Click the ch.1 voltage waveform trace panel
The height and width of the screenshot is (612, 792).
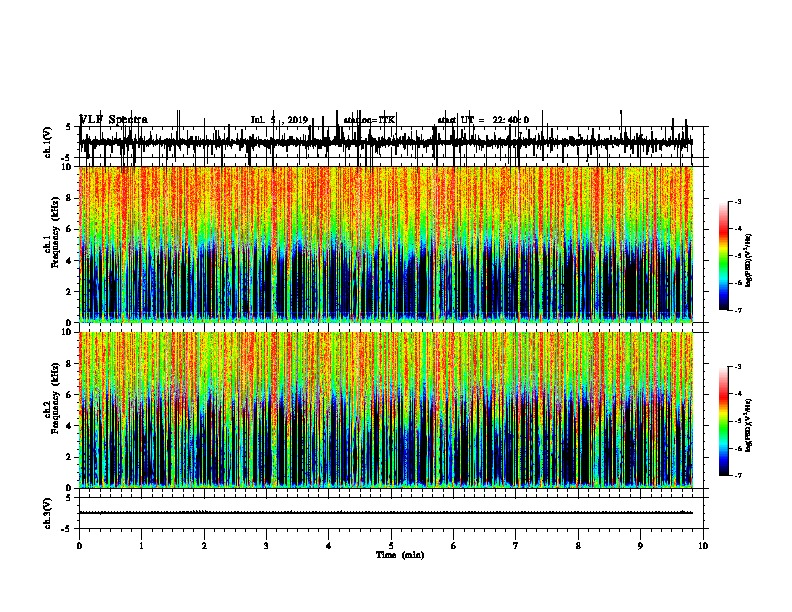coord(391,142)
